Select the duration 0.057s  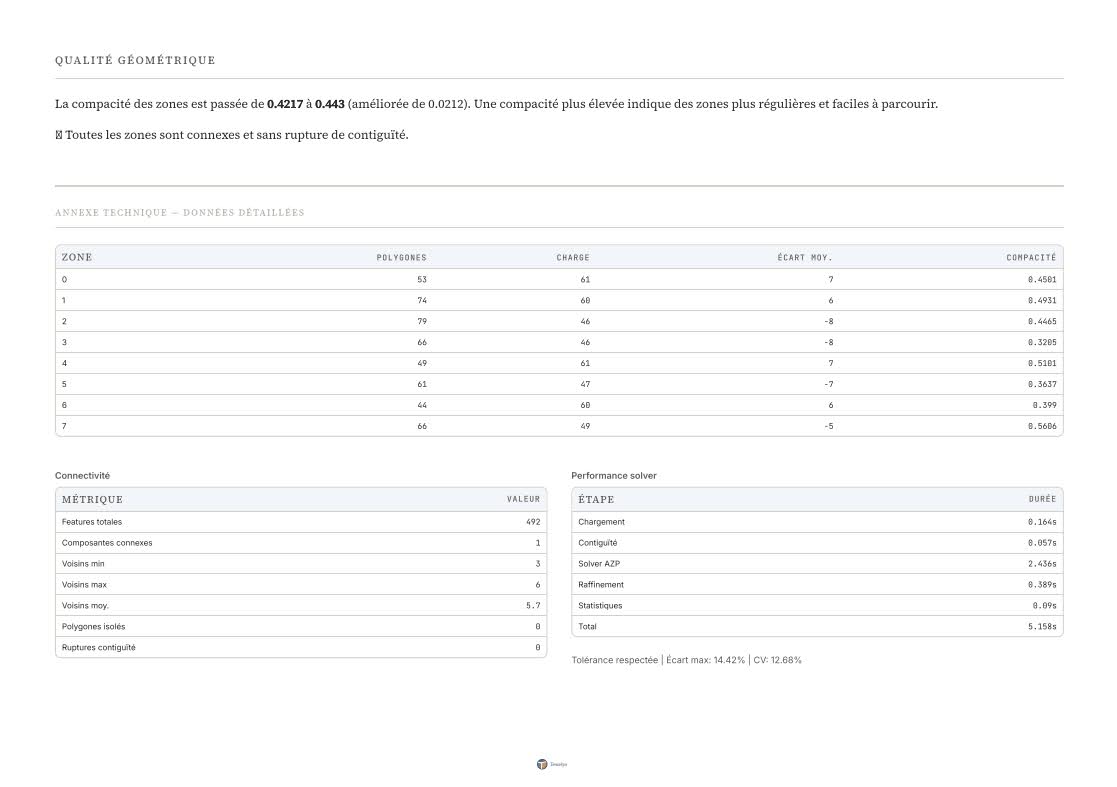coord(1042,543)
